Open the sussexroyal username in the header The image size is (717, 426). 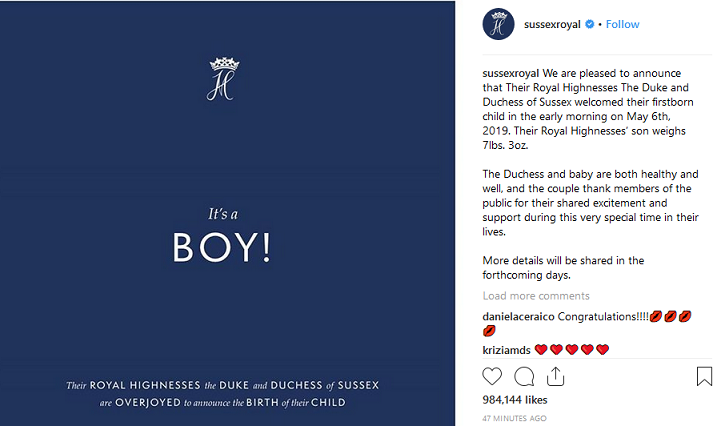[552, 24]
